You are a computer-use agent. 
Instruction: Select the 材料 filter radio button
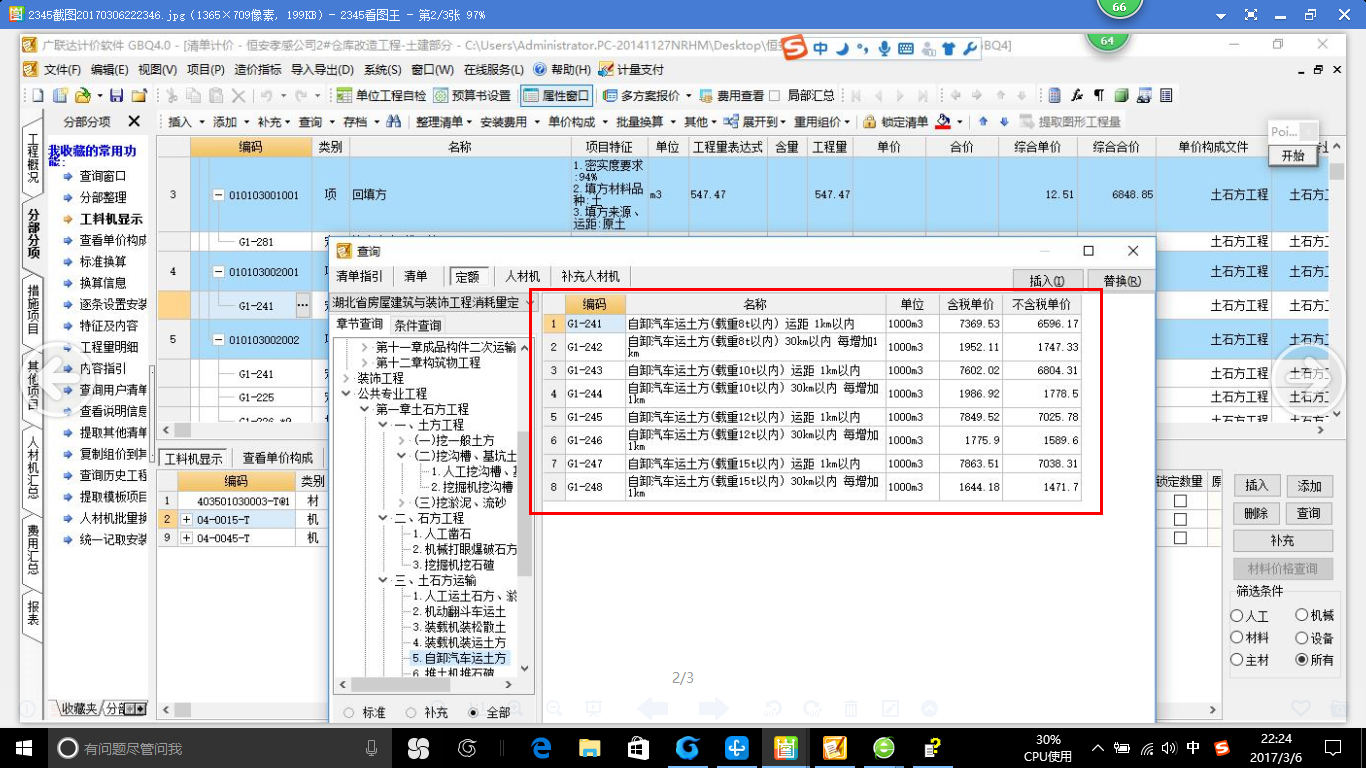tap(1237, 638)
